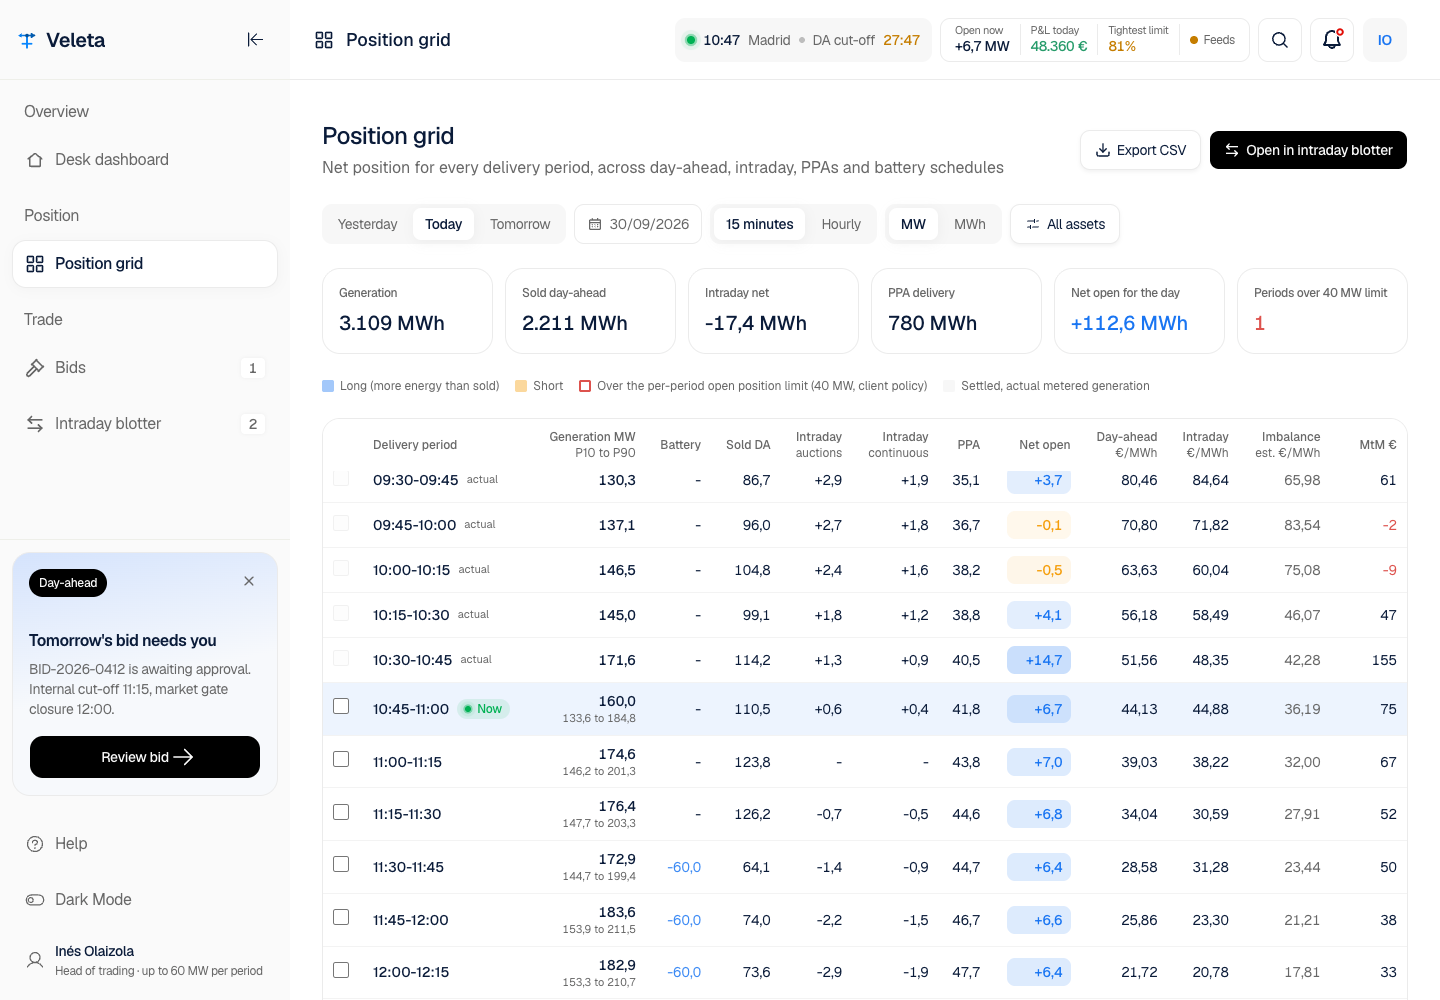
Task: Dismiss the Day-ahead bid card
Action: (249, 581)
